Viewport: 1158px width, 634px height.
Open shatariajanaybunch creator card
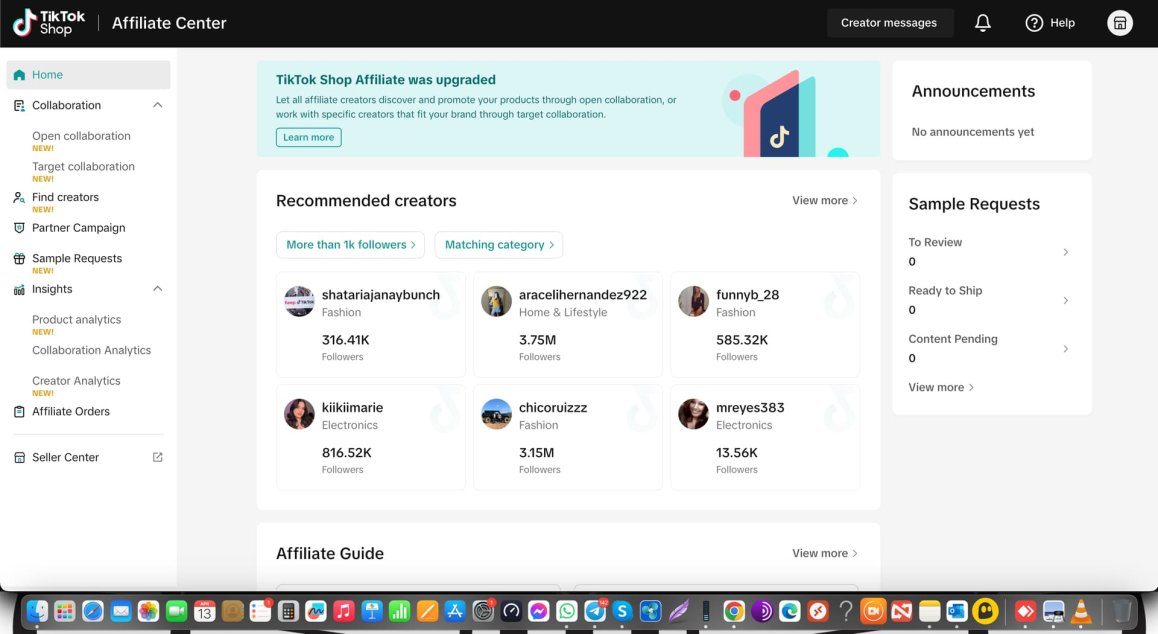click(371, 324)
